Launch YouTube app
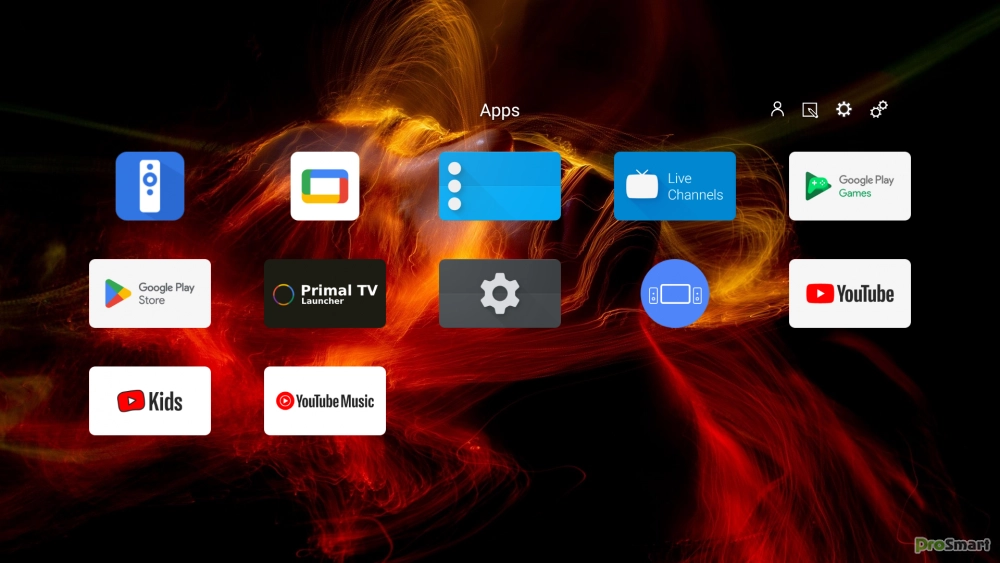 850,294
